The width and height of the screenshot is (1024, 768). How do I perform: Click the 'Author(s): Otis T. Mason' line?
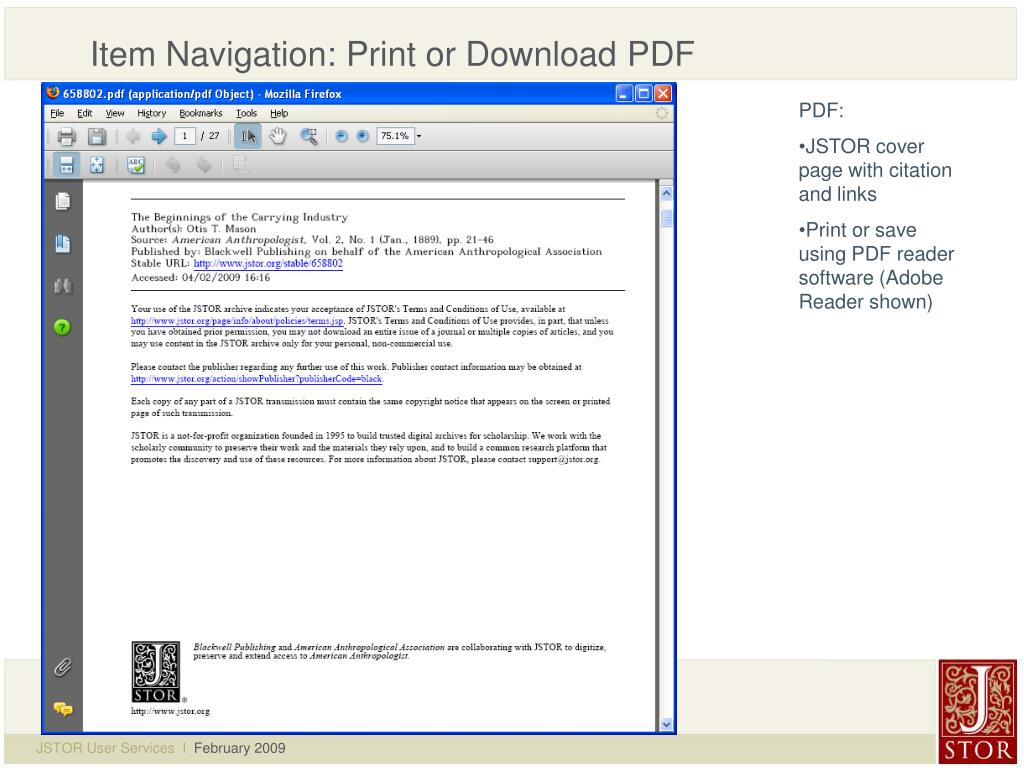pos(193,229)
